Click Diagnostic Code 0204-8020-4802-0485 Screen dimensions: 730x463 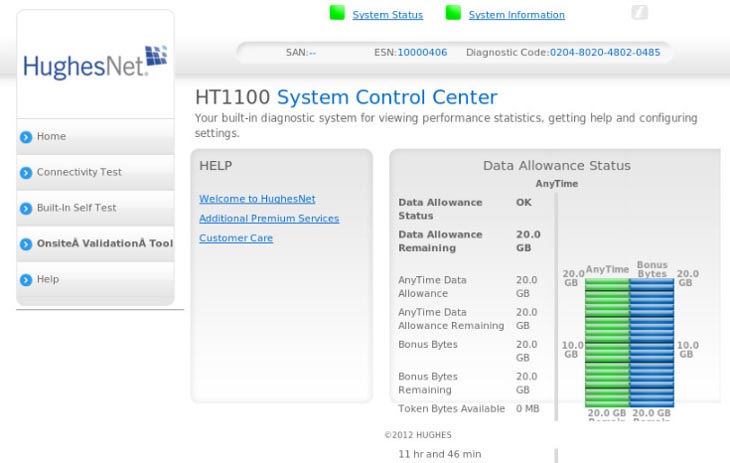tap(605, 52)
